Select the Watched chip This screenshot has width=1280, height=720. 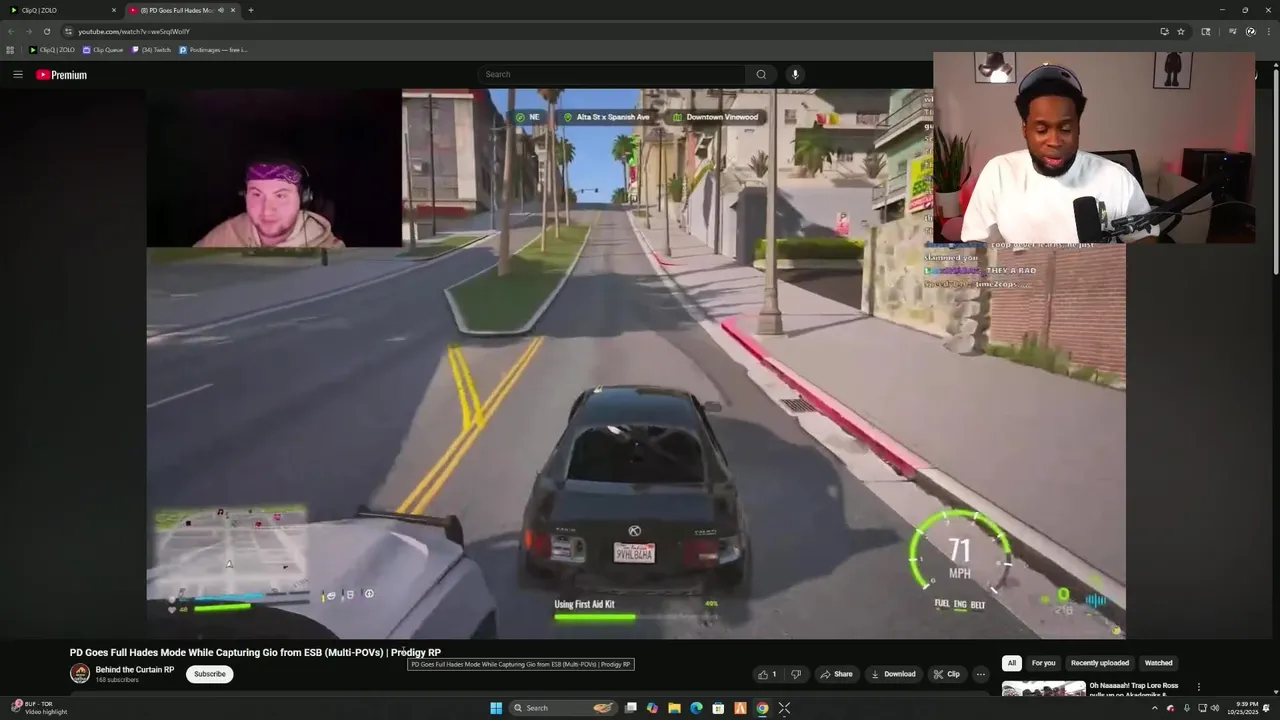pos(1158,663)
